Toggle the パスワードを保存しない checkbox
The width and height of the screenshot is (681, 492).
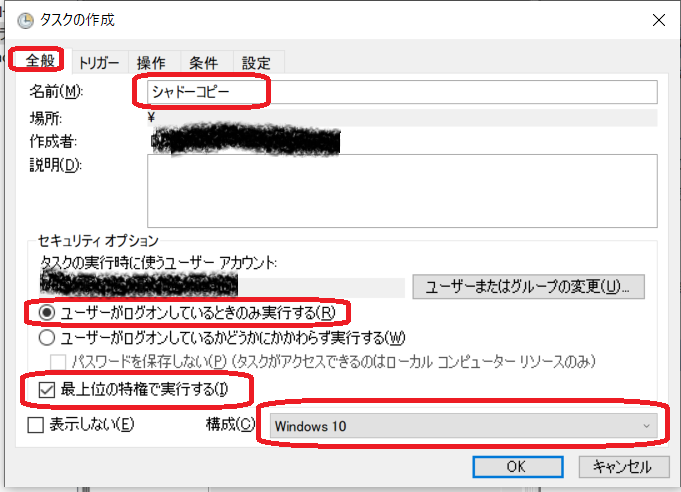[59, 360]
